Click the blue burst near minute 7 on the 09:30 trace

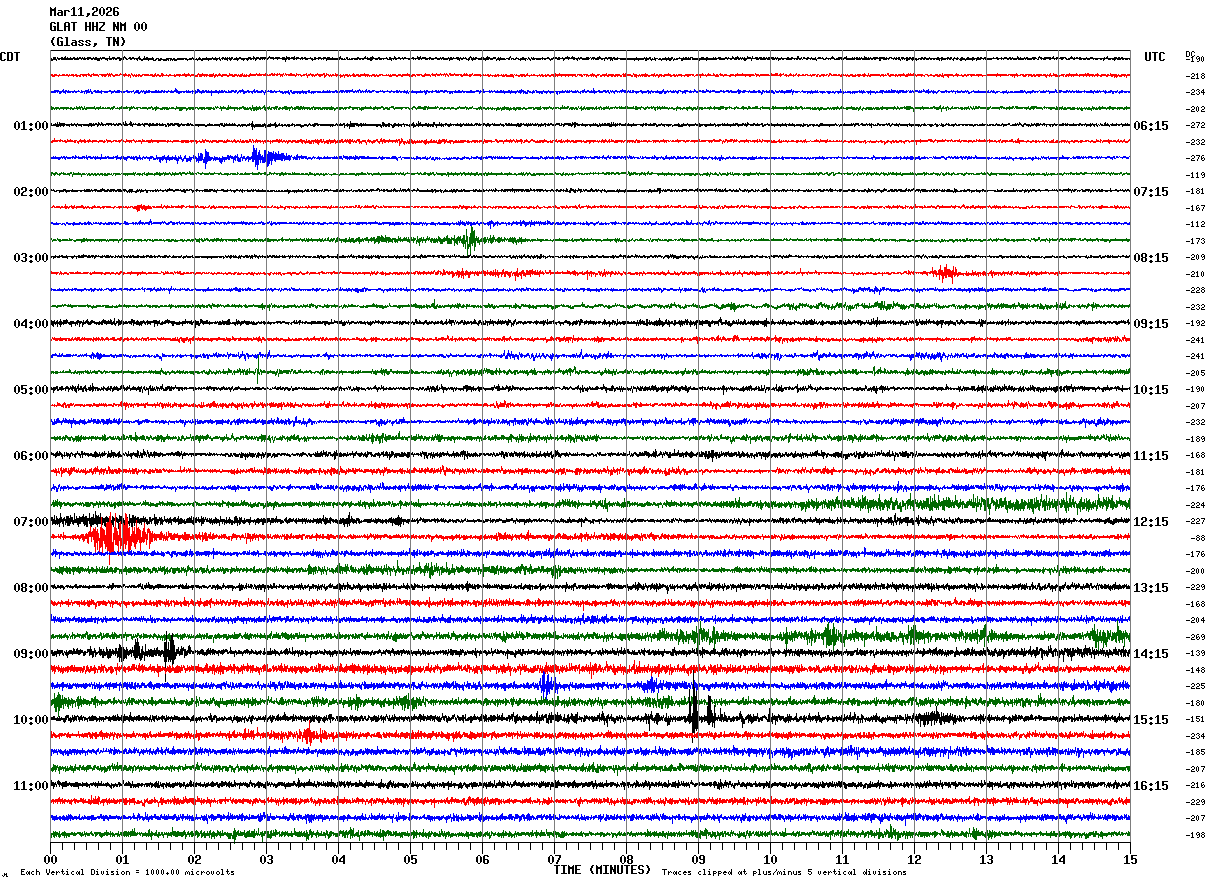point(547,684)
